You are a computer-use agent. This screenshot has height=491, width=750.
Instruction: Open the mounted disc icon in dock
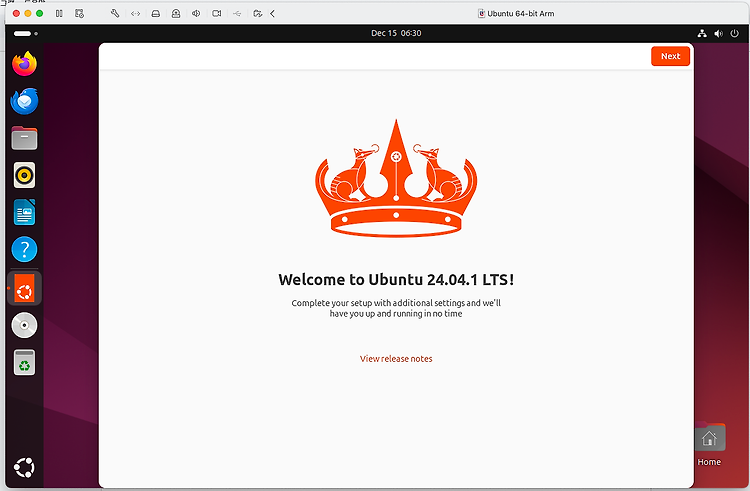tap(24, 325)
